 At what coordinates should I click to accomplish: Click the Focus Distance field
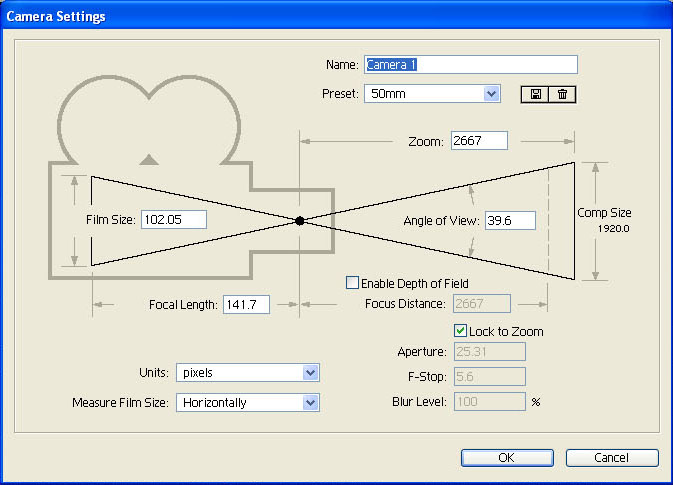point(482,303)
